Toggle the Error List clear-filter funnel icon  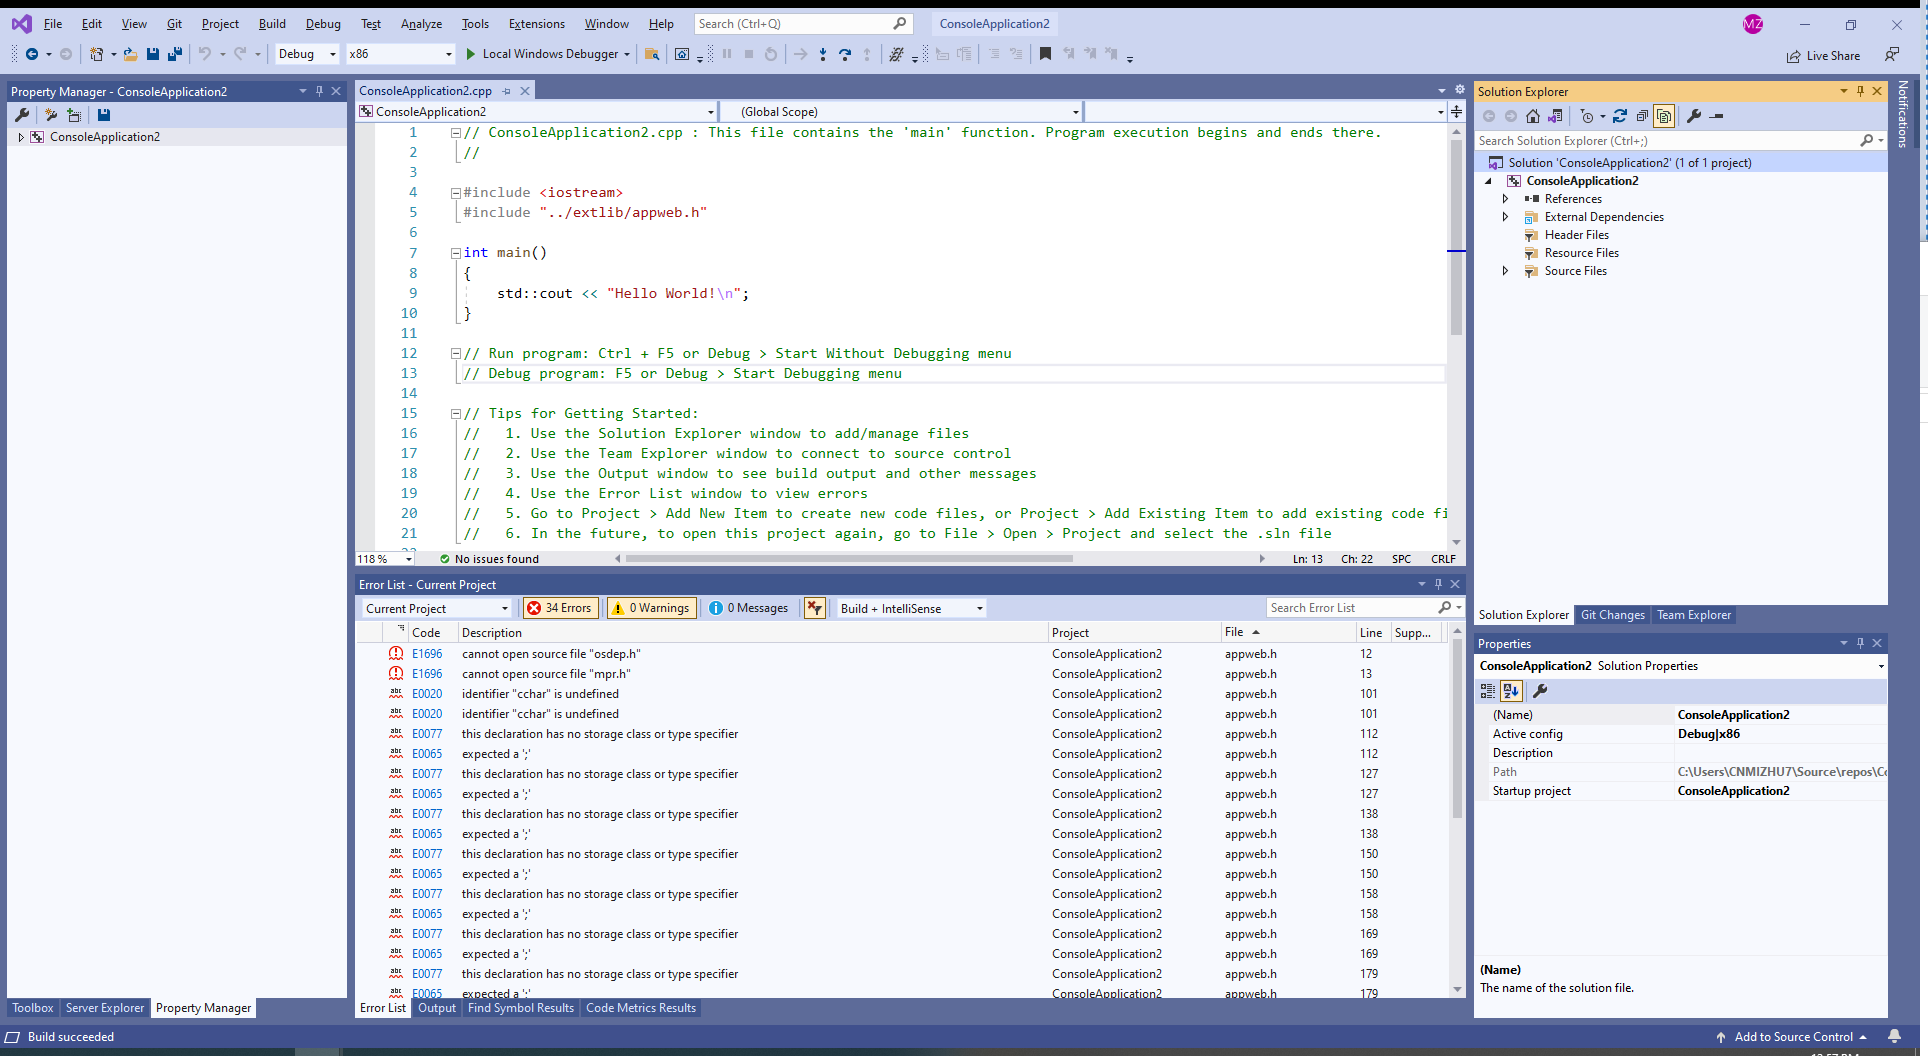click(x=815, y=608)
